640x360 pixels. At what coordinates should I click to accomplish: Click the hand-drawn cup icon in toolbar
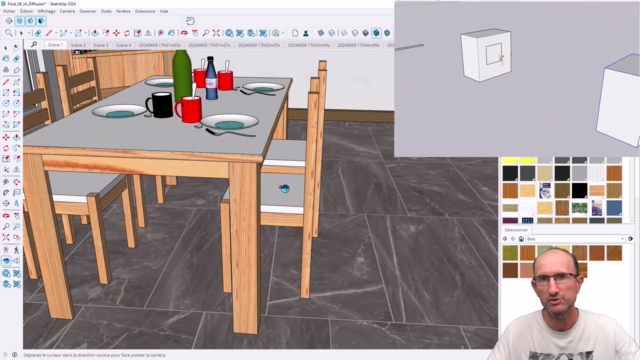click(190, 21)
